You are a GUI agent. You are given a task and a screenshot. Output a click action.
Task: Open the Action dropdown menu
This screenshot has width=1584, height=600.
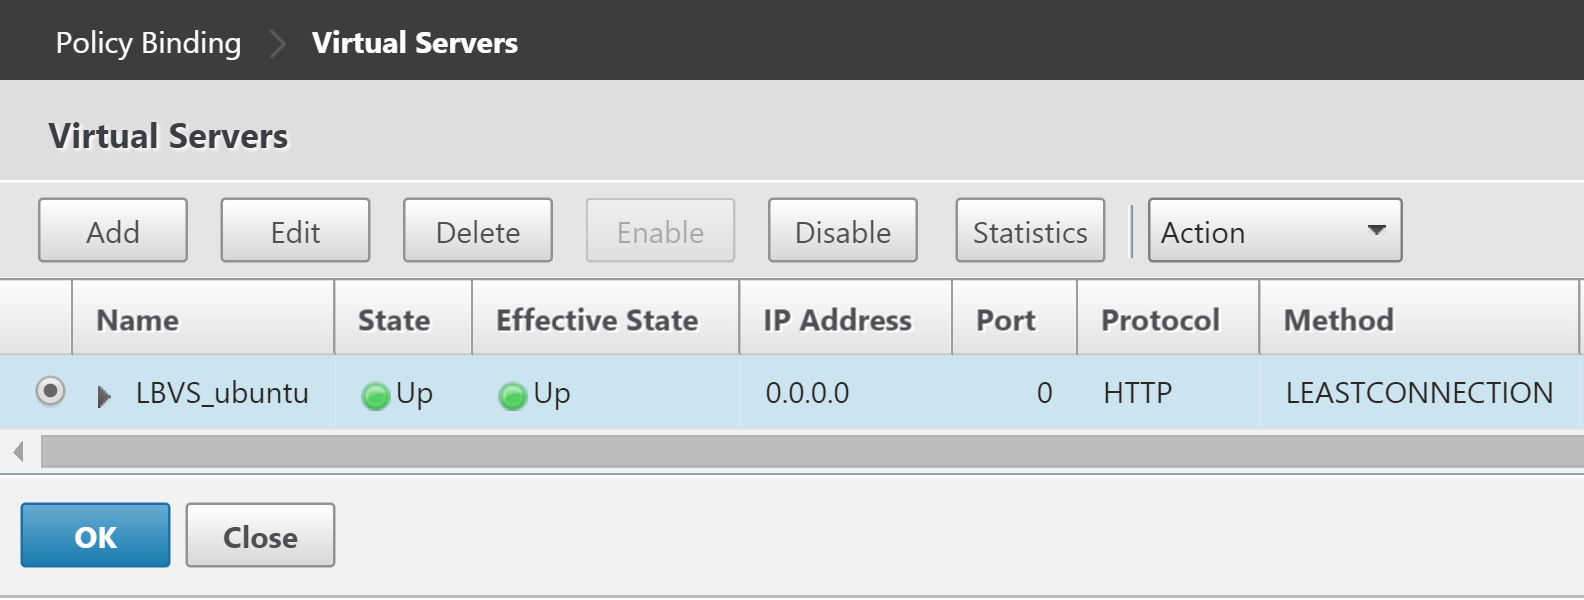click(x=1275, y=231)
